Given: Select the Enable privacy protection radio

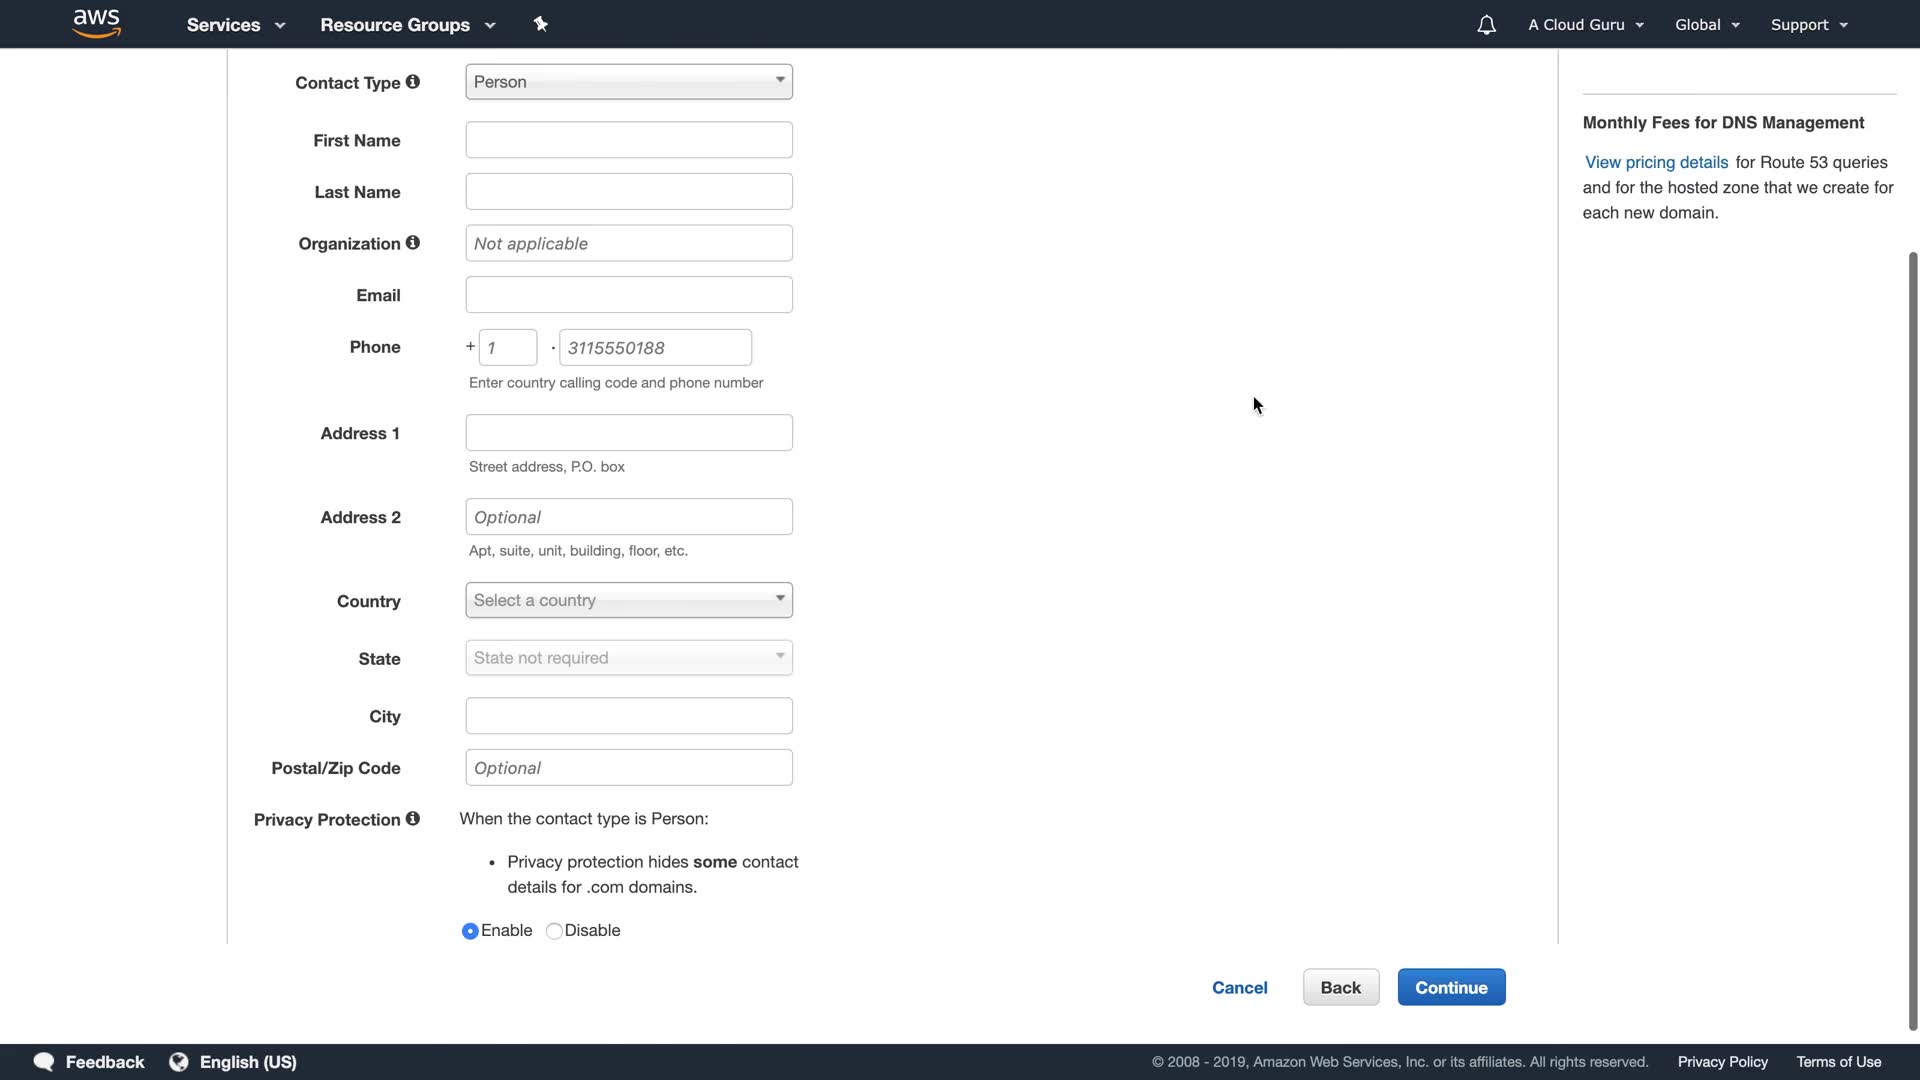Looking at the screenshot, I should coord(470,931).
